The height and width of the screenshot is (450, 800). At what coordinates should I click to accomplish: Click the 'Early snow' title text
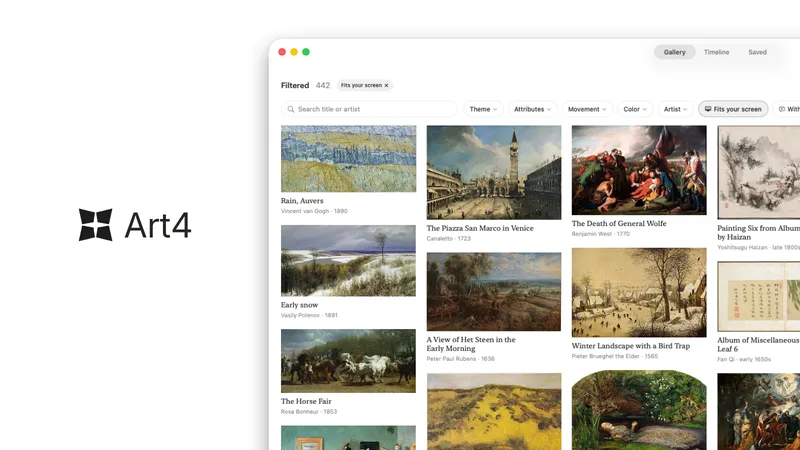[299, 305]
